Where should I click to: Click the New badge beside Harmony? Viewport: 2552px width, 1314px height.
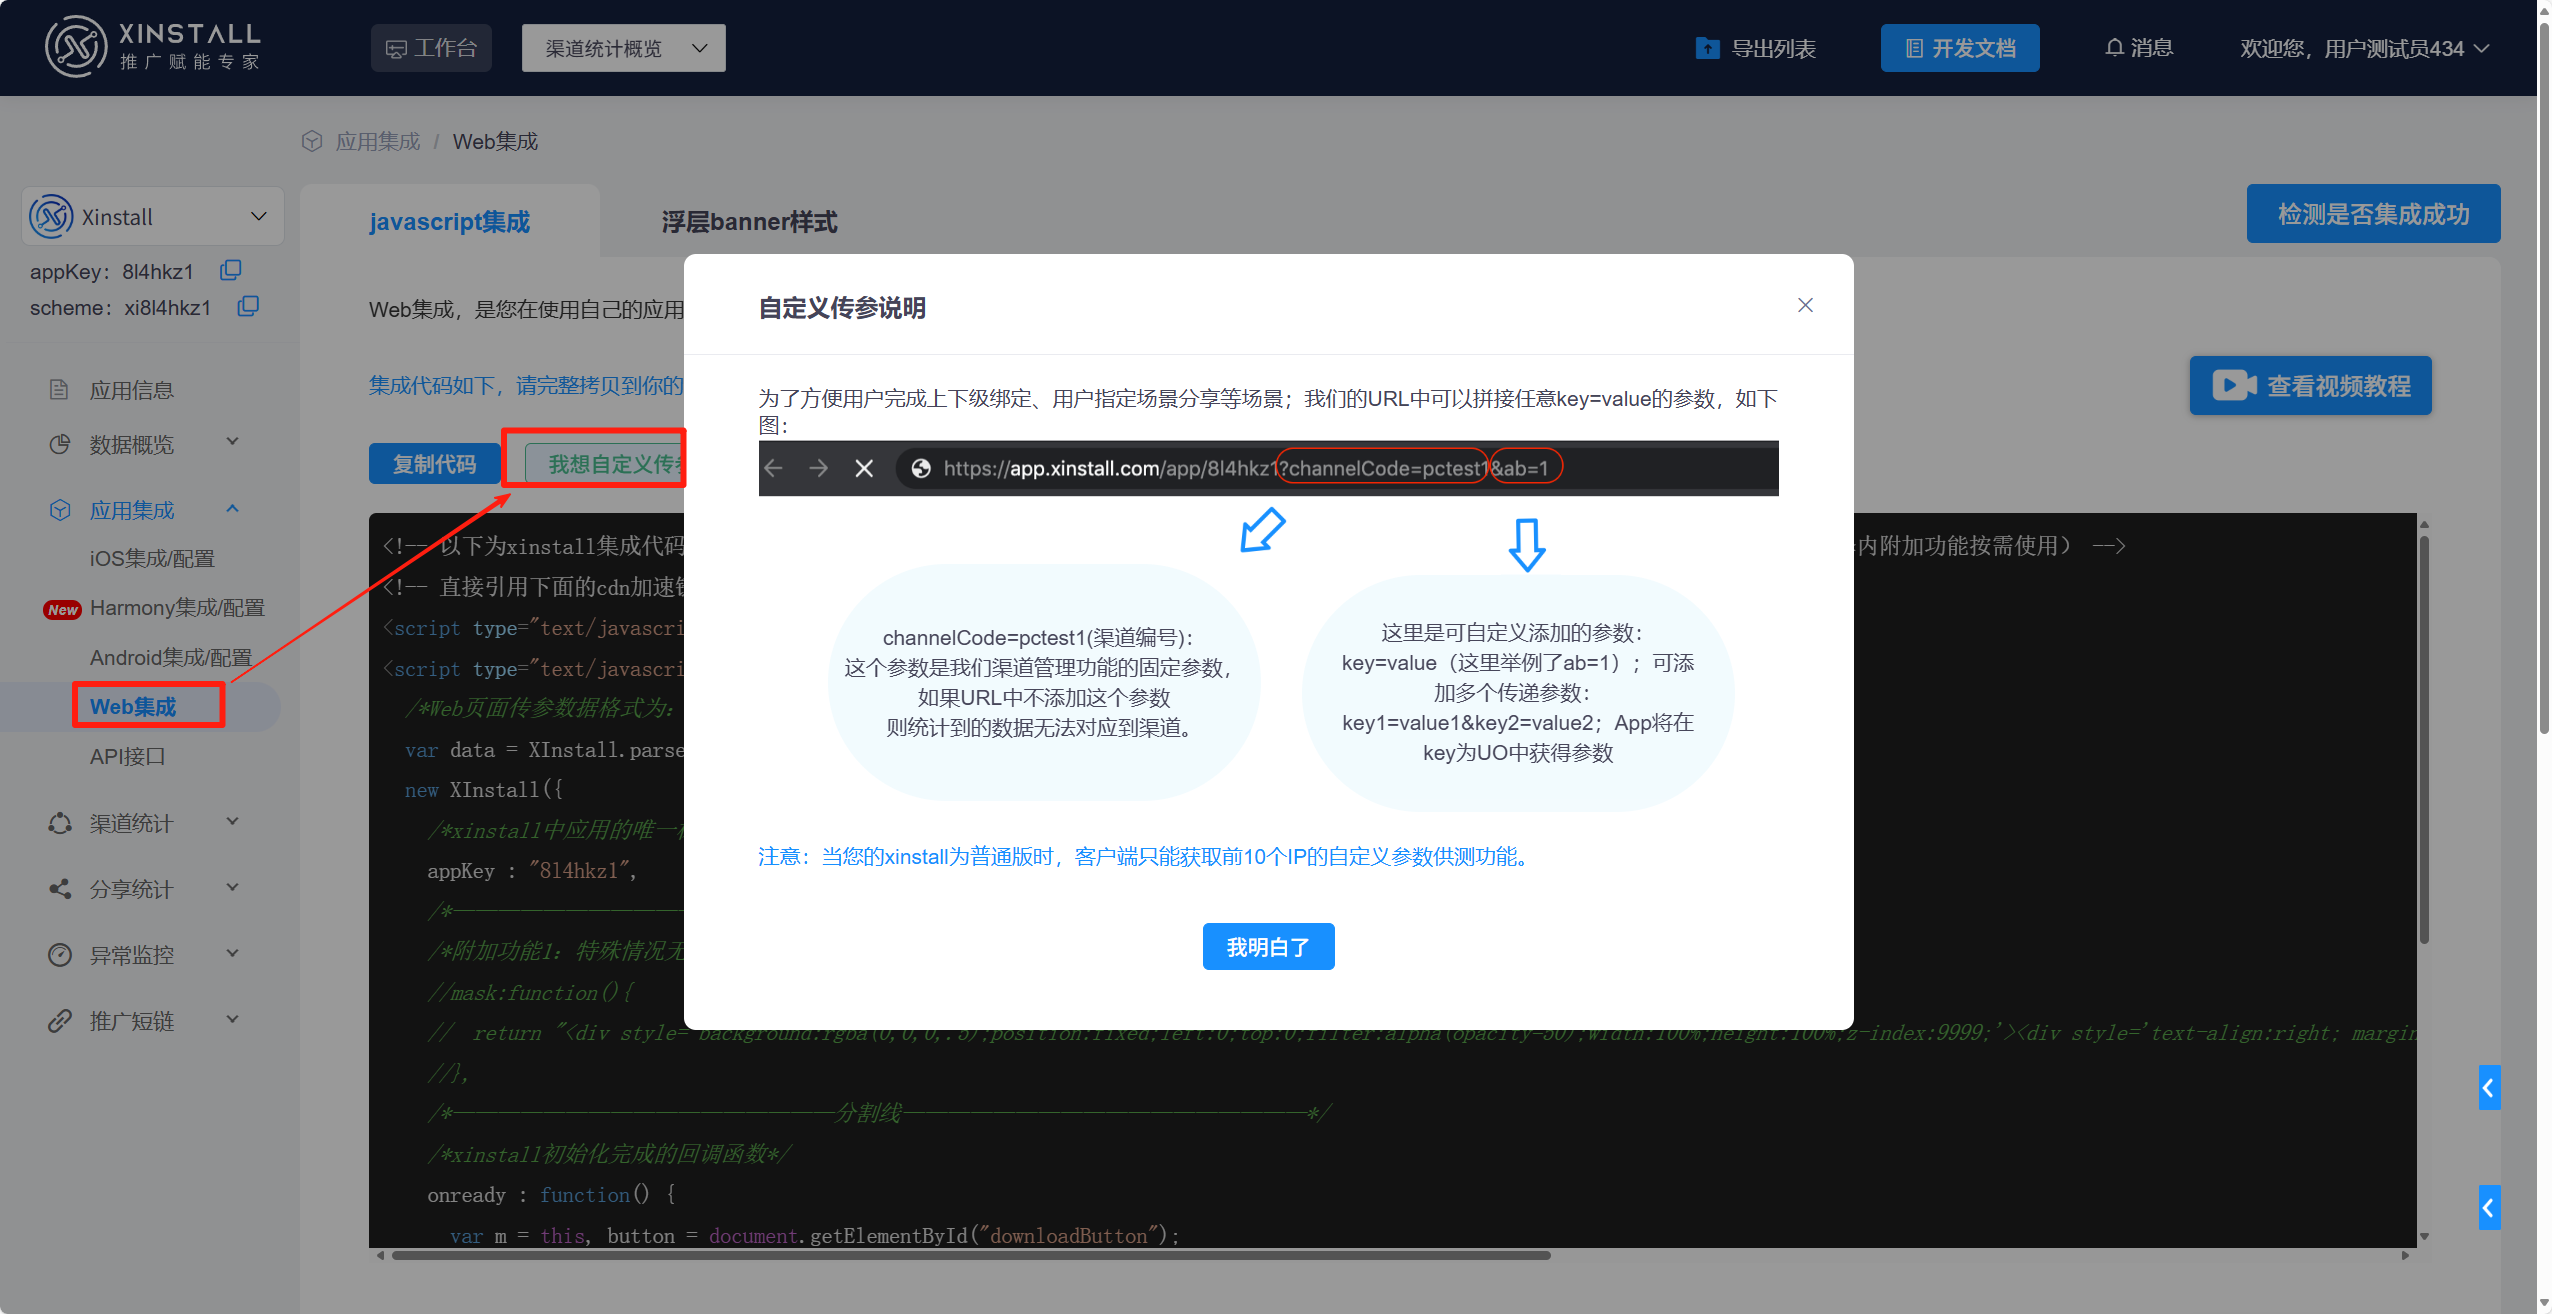click(x=62, y=609)
